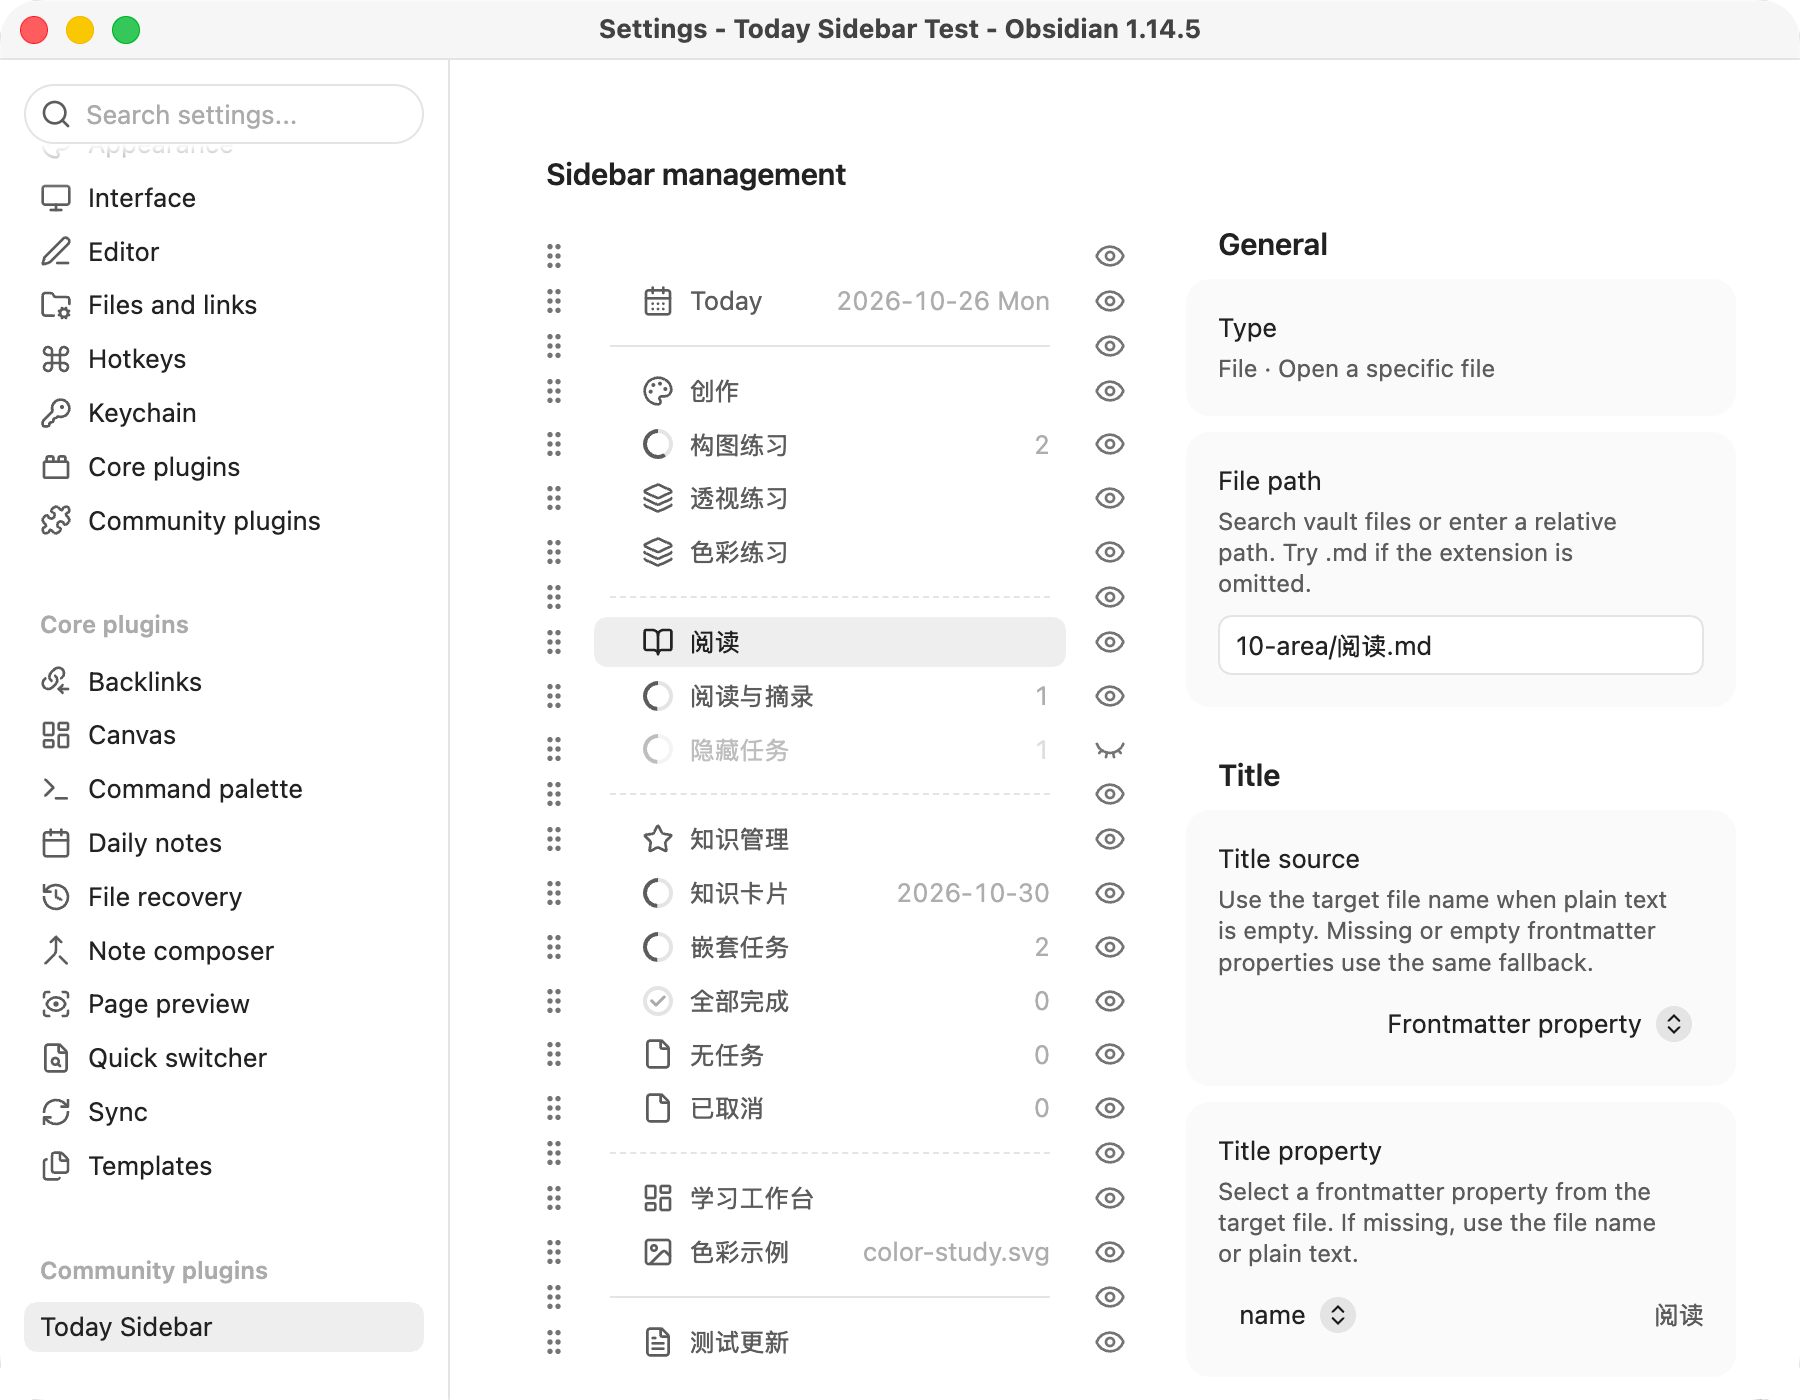The height and width of the screenshot is (1400, 1800).
Task: Open the Files and links tab
Action: (x=224, y=305)
